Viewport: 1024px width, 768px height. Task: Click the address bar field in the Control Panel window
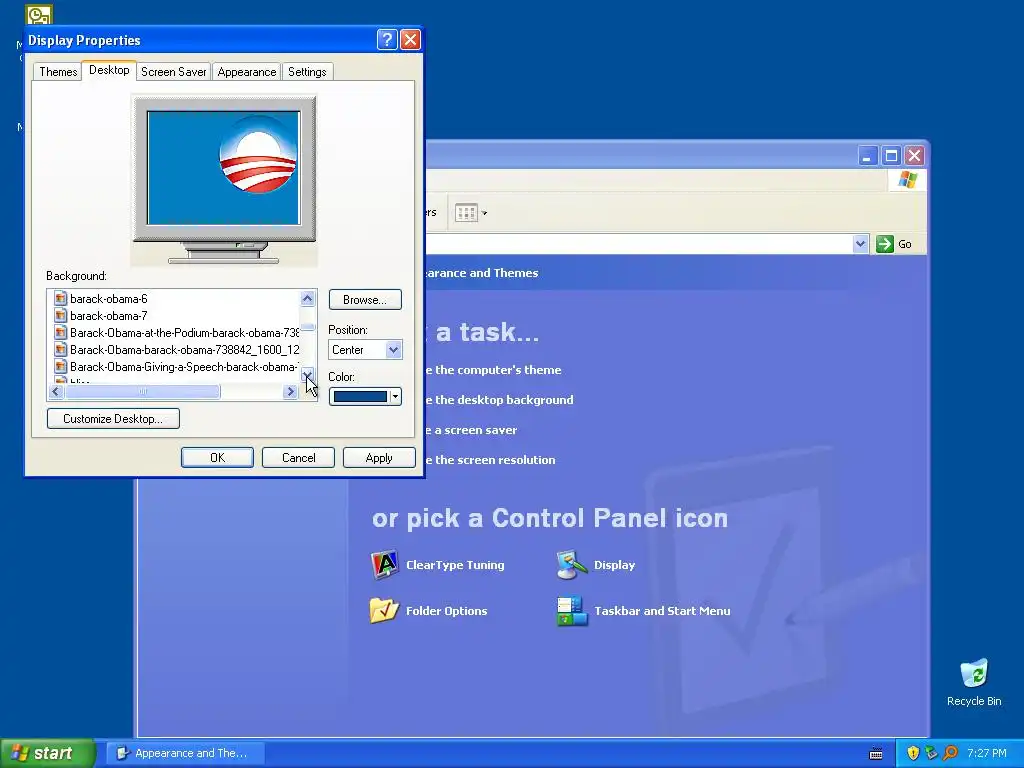tap(639, 244)
